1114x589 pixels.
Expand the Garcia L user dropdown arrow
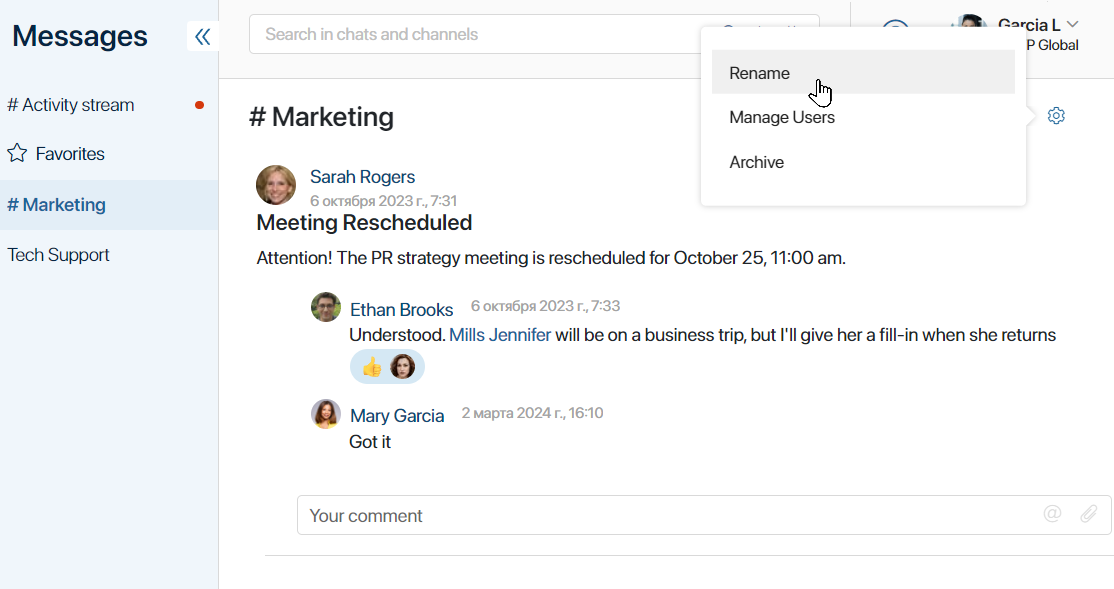pyautogui.click(x=1073, y=24)
